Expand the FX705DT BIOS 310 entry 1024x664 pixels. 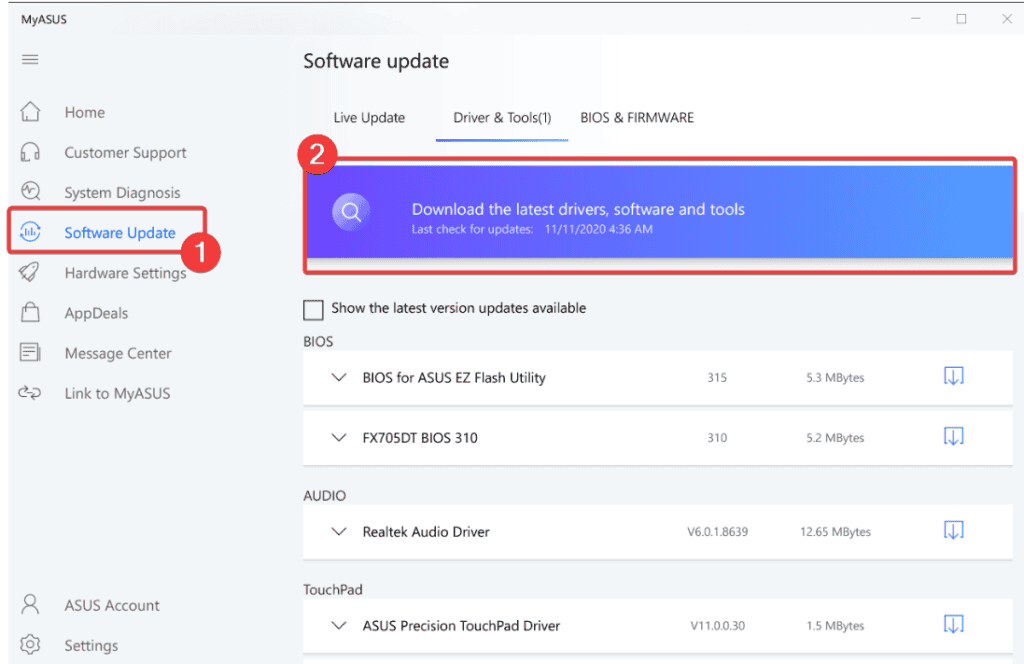[338, 438]
